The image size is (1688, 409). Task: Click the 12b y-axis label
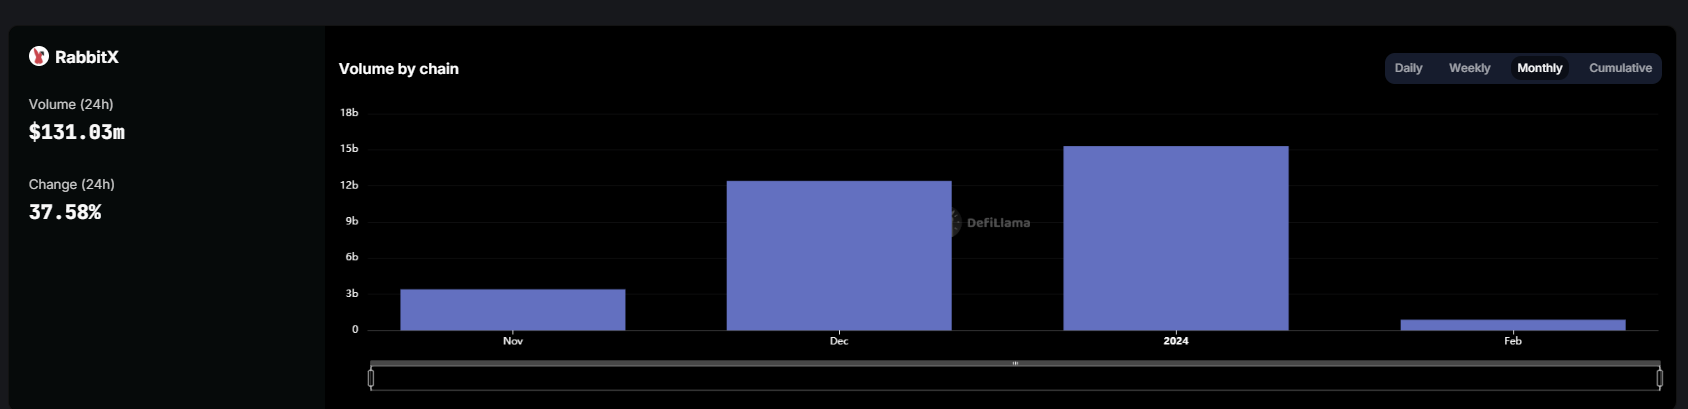click(349, 185)
